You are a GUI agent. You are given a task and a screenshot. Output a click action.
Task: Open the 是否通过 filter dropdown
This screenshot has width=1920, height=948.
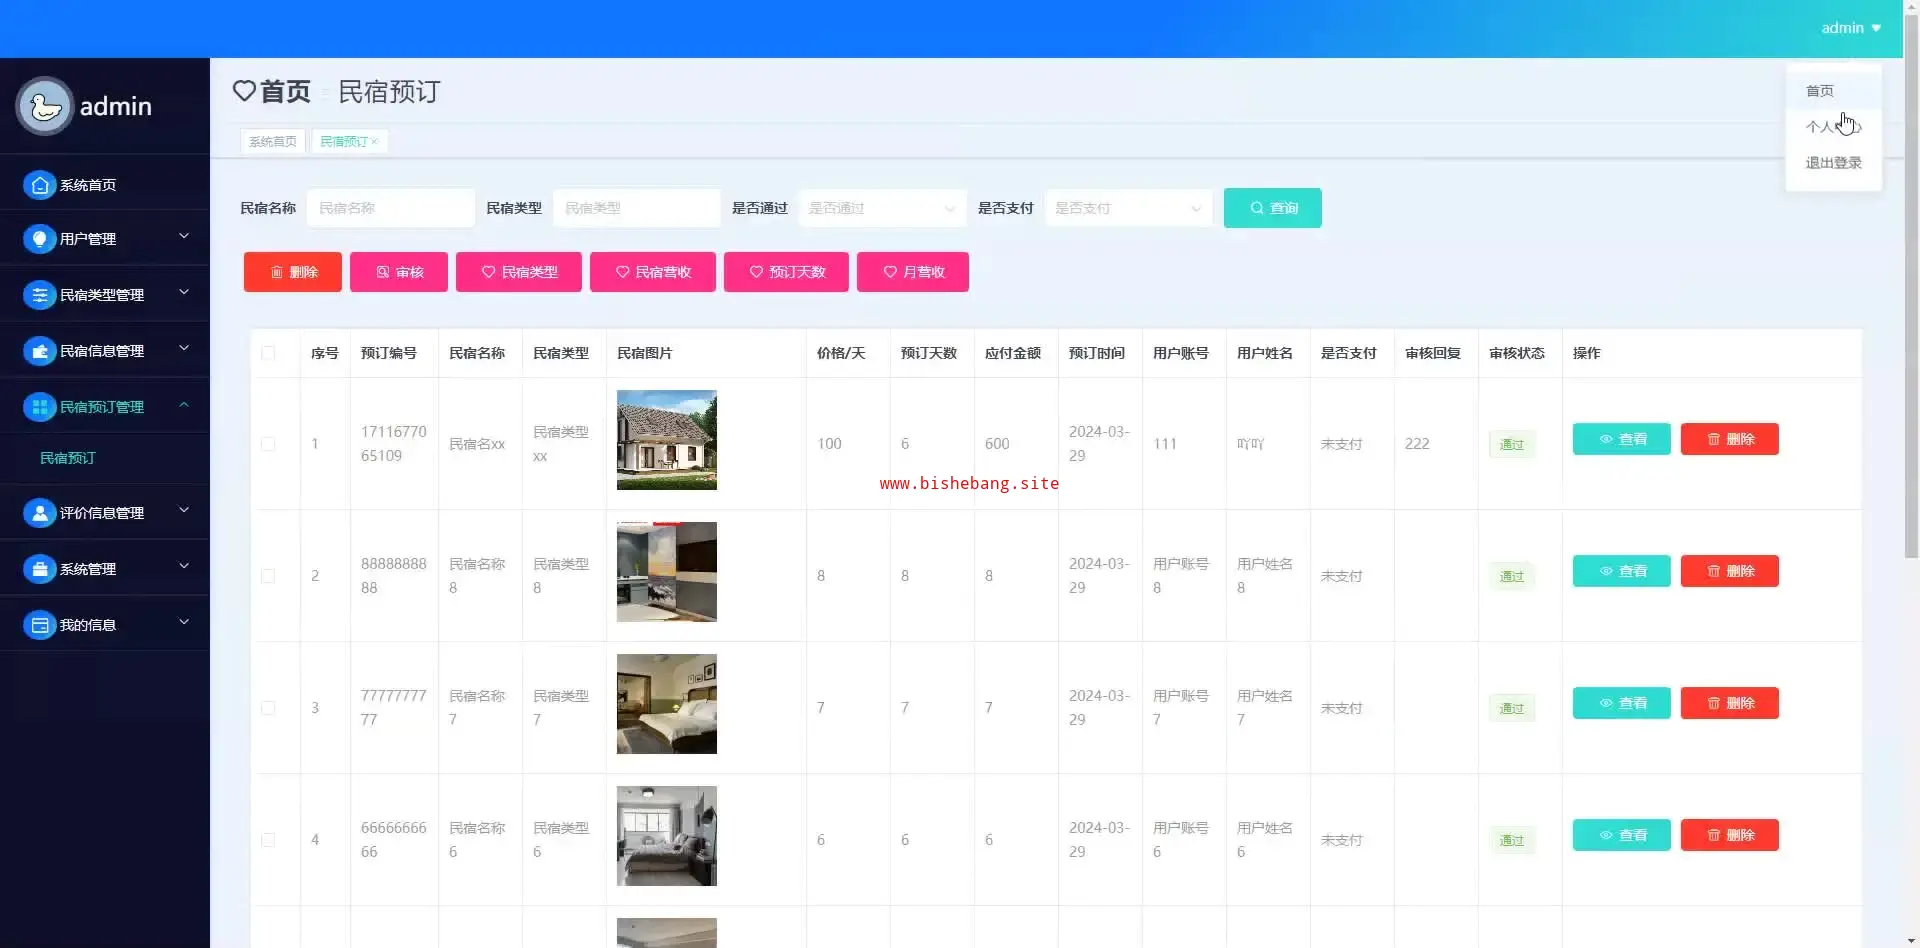click(x=881, y=208)
